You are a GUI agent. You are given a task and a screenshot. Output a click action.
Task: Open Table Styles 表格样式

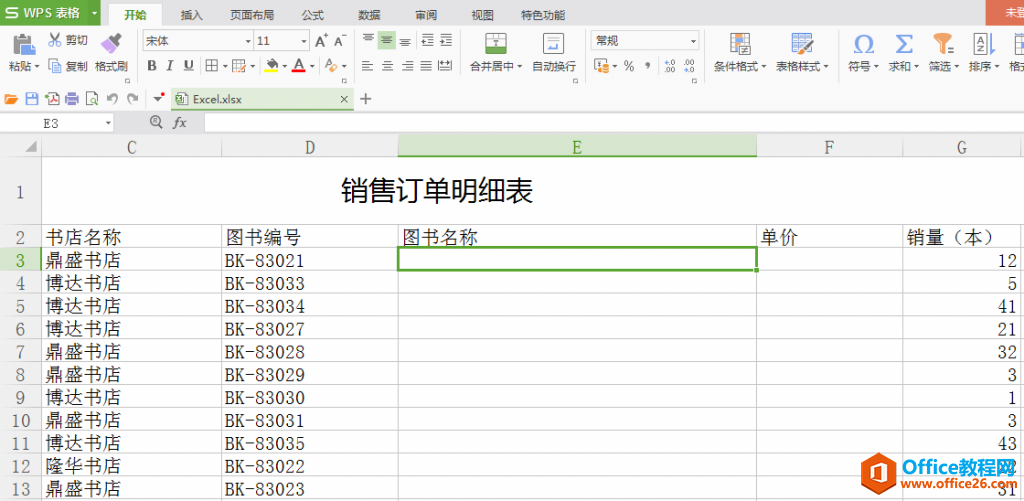click(x=802, y=53)
